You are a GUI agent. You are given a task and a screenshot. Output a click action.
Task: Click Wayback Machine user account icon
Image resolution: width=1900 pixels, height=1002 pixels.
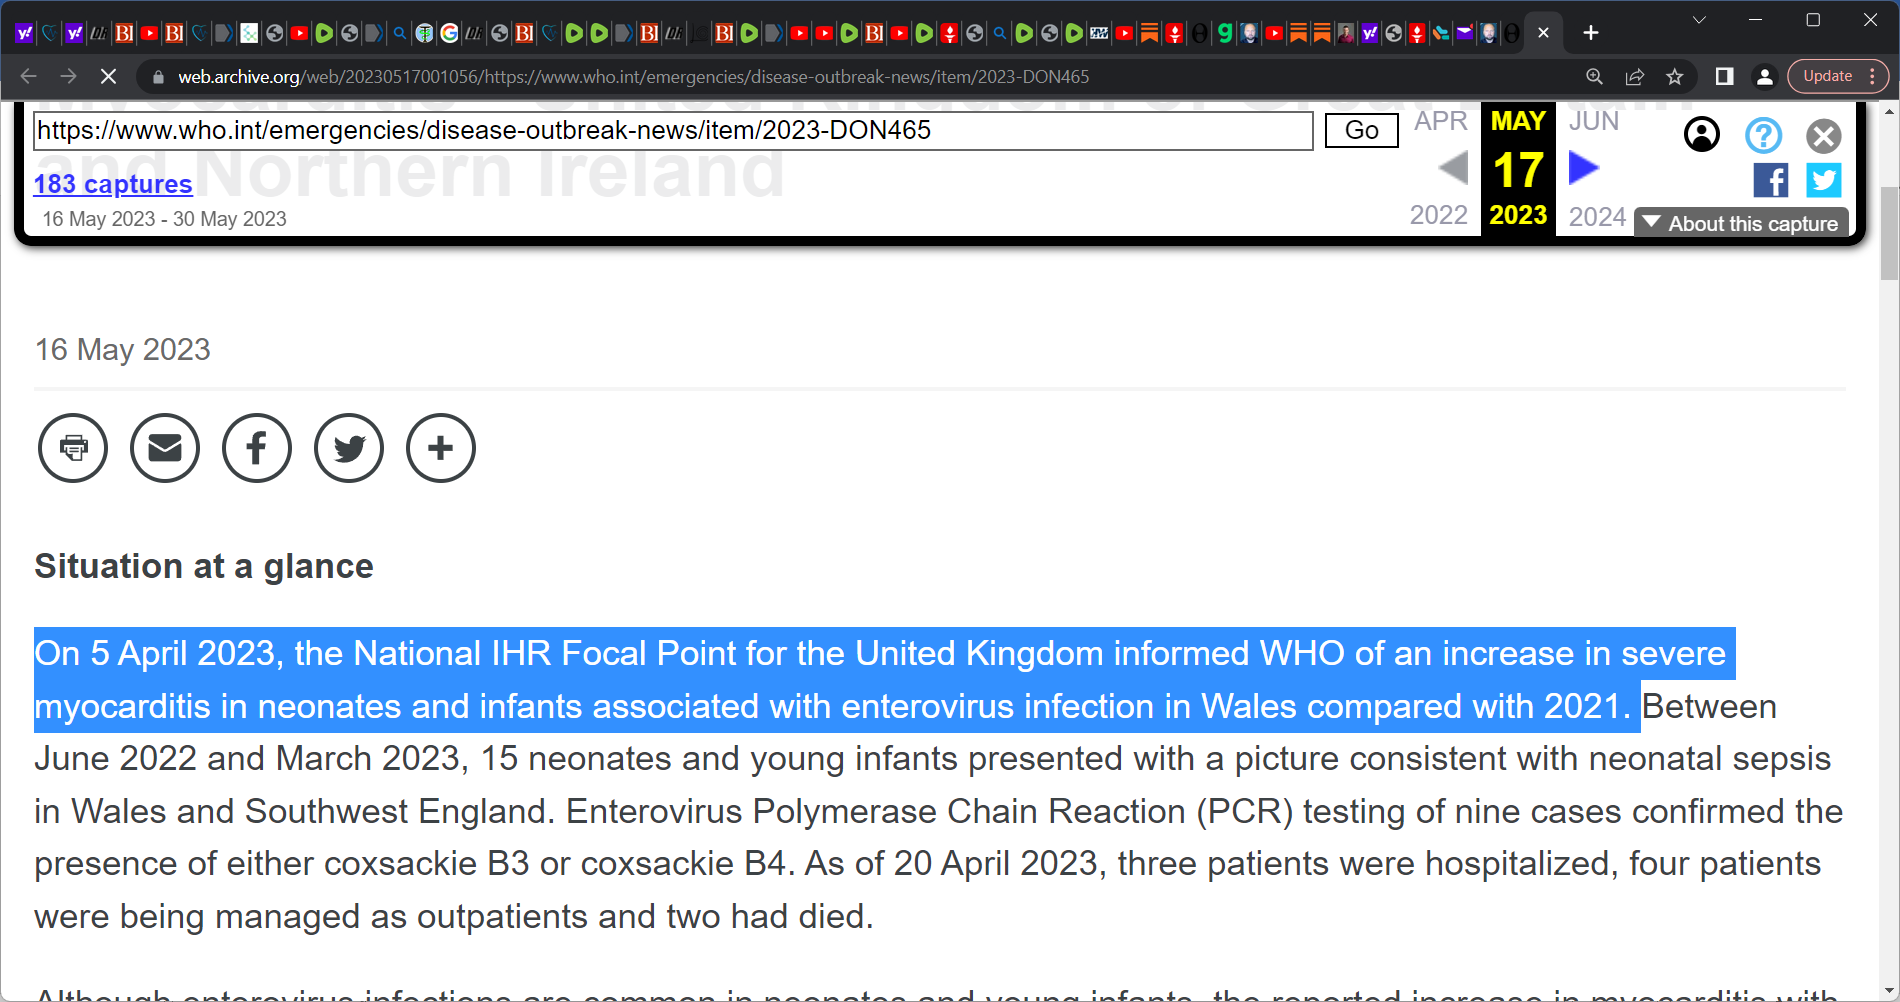click(x=1702, y=134)
